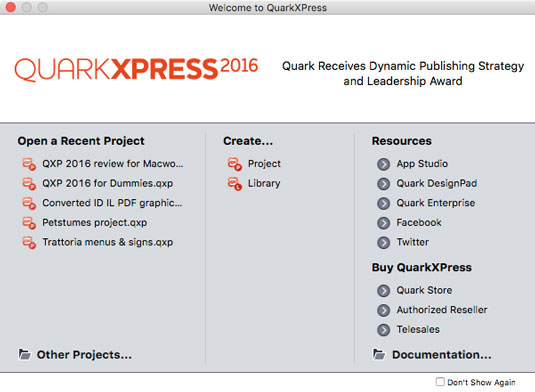Click the project icon beside QXP 2016 for Dummies.qxp

tap(29, 184)
